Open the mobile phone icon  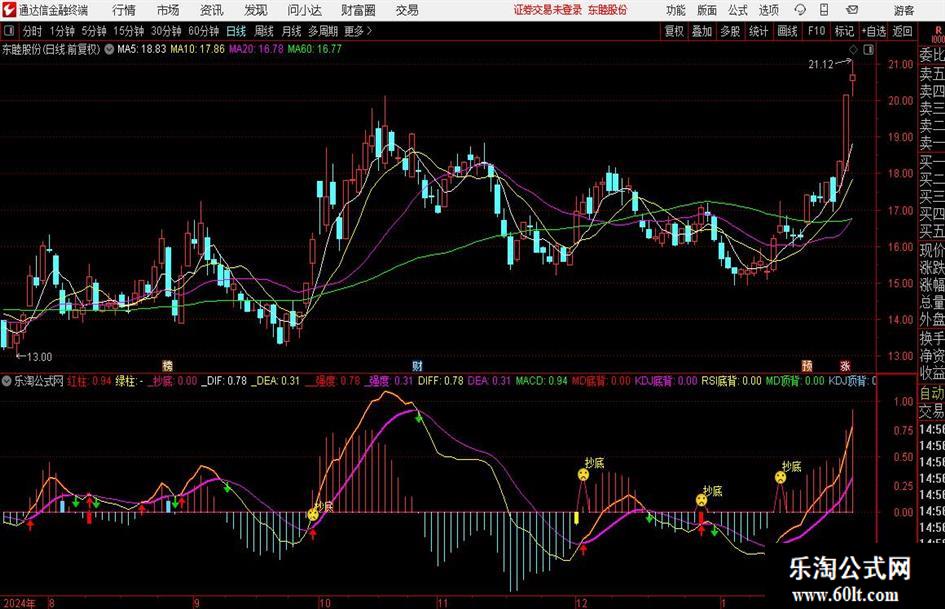click(x=824, y=10)
